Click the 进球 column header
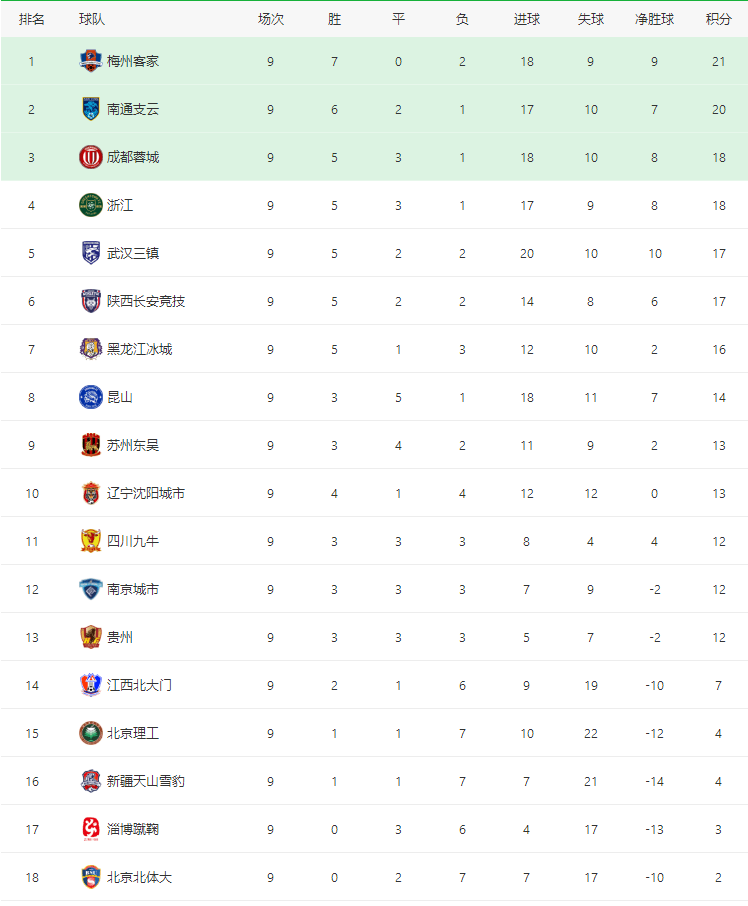 (x=527, y=19)
